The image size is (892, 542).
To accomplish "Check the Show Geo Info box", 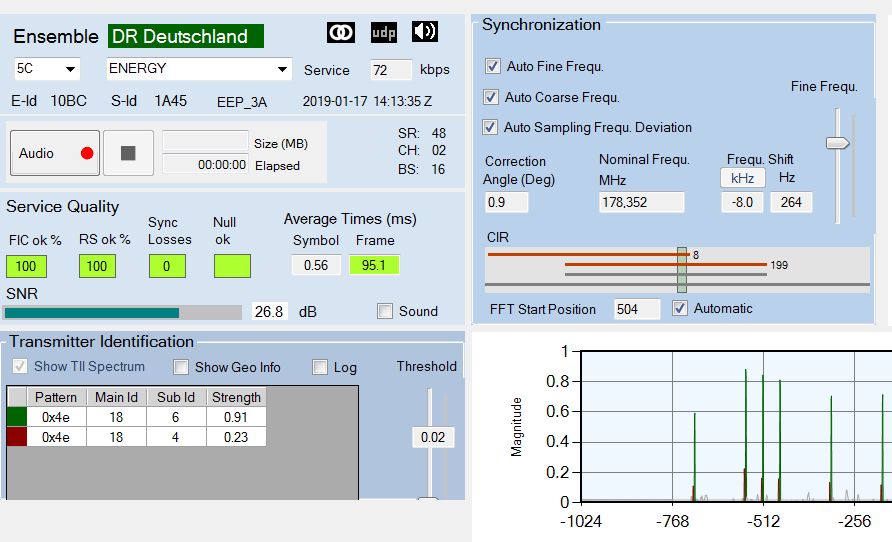I will tap(181, 367).
